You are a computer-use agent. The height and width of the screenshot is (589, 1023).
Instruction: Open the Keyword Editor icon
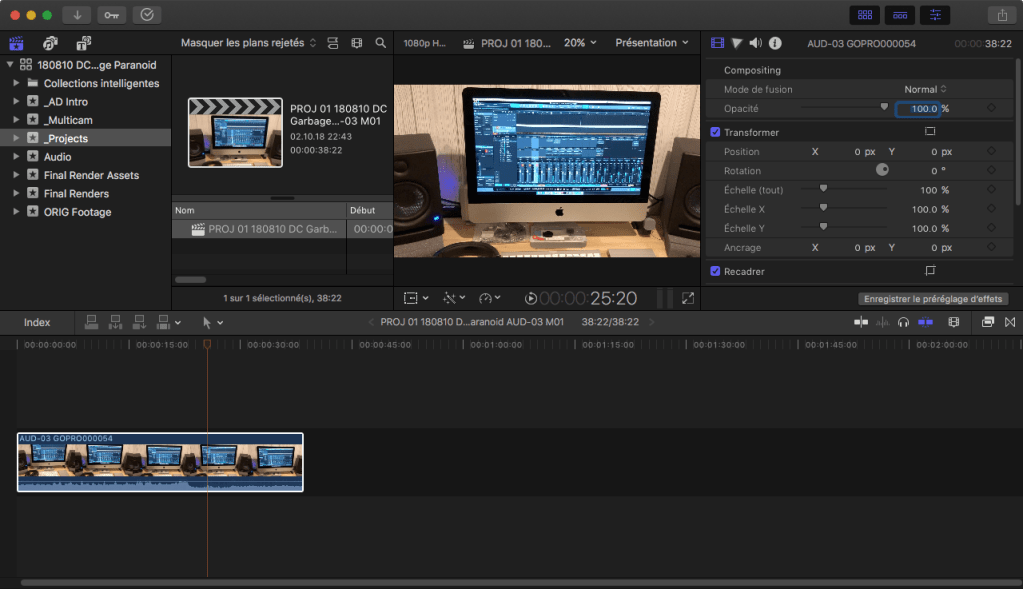[111, 14]
